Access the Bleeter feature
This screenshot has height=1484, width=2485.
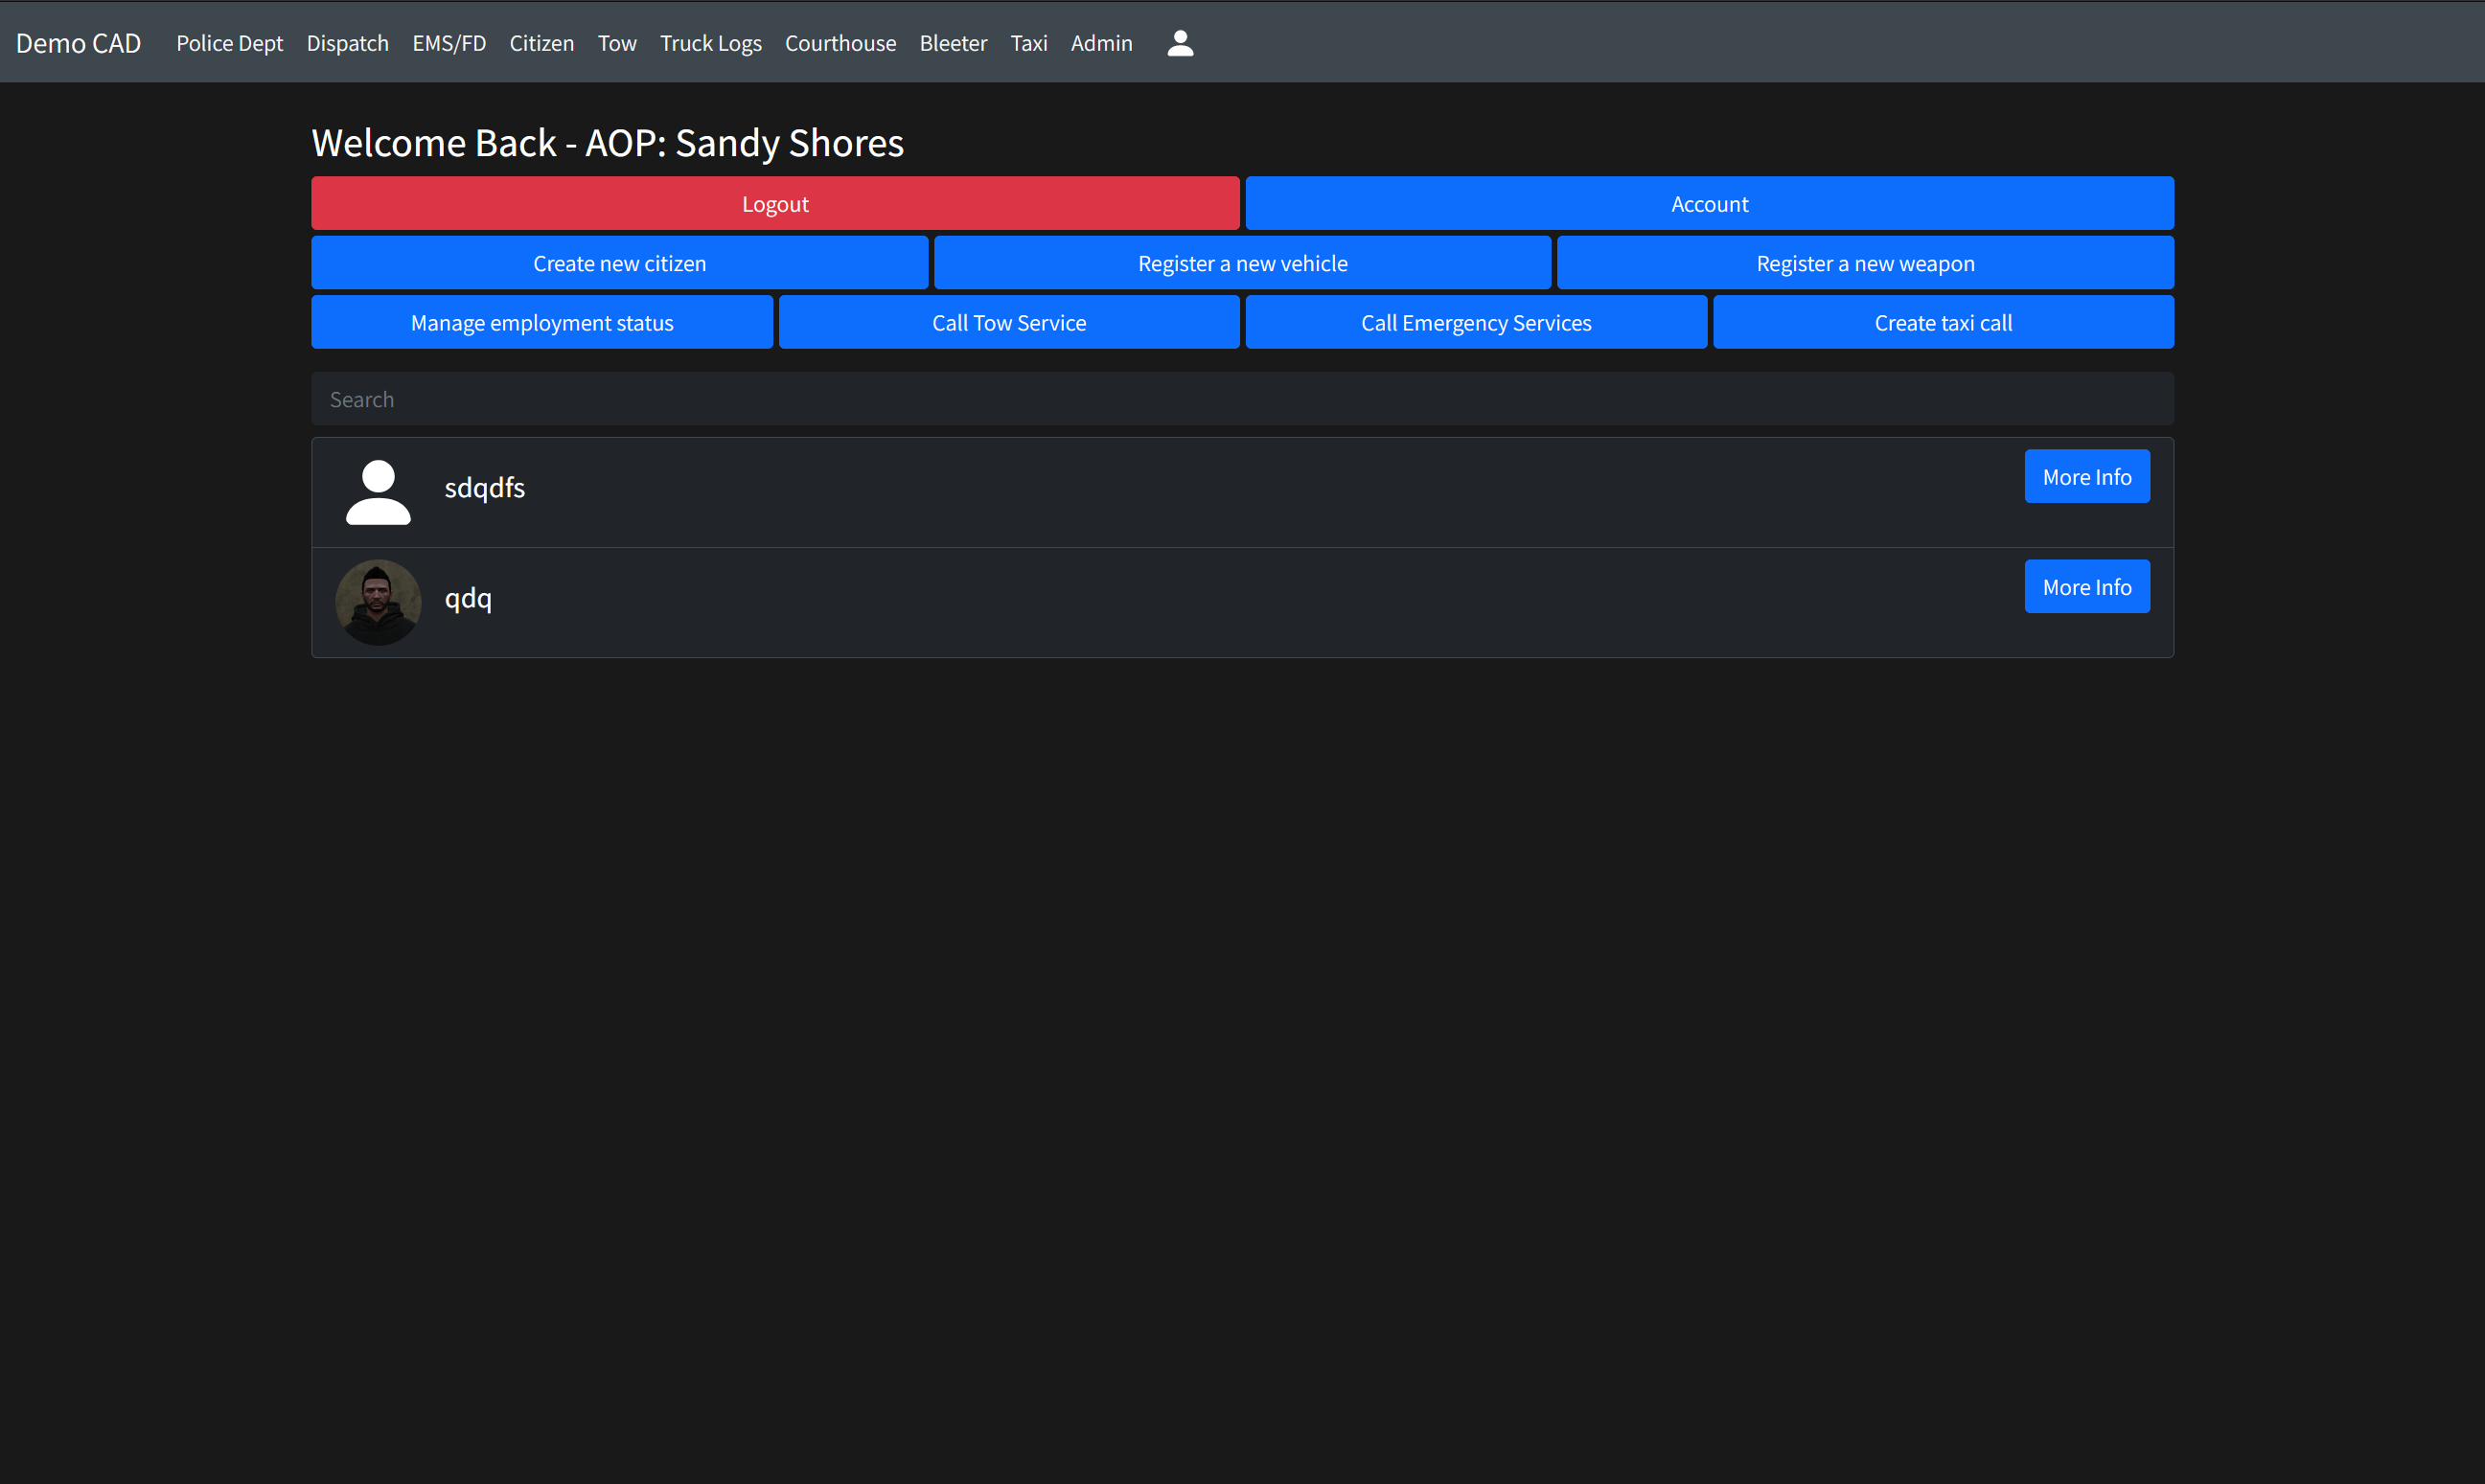pos(955,42)
